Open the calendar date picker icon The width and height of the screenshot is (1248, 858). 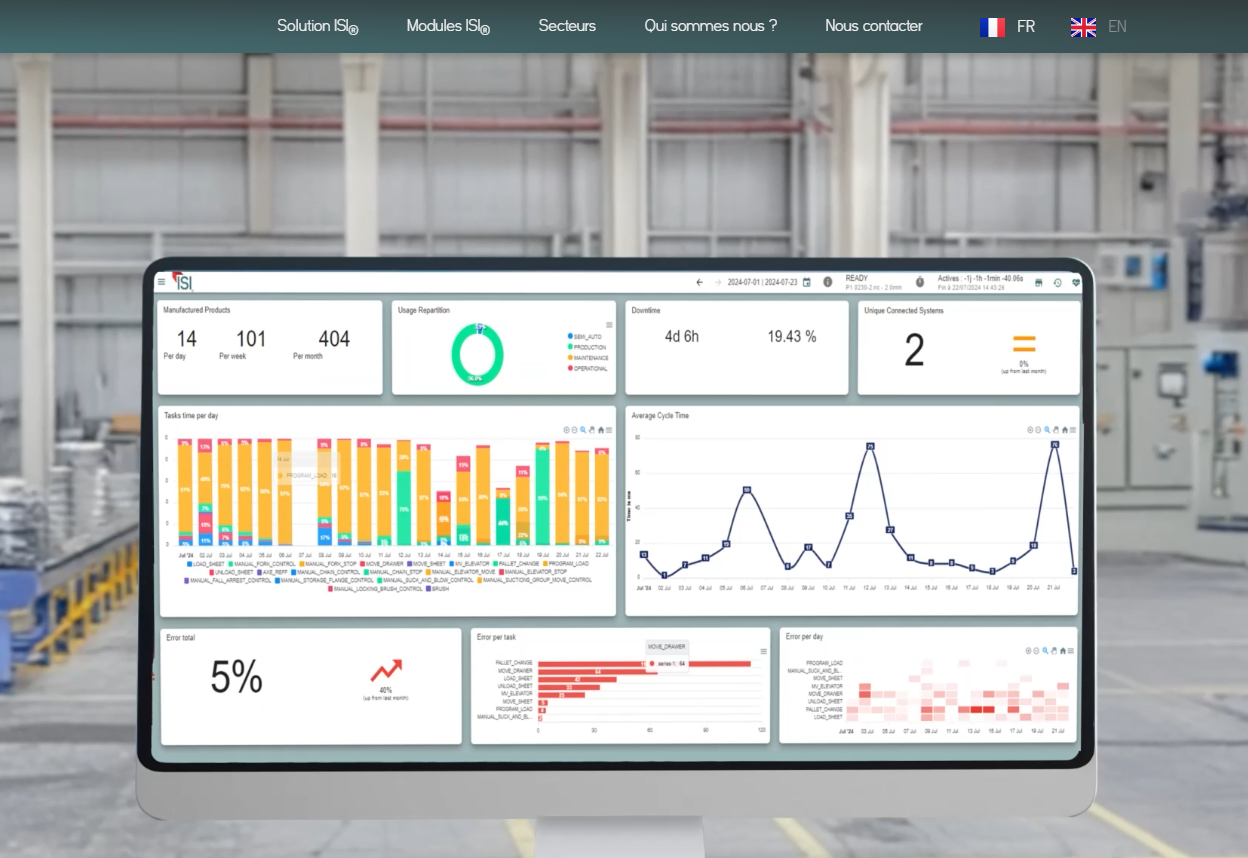(x=807, y=282)
